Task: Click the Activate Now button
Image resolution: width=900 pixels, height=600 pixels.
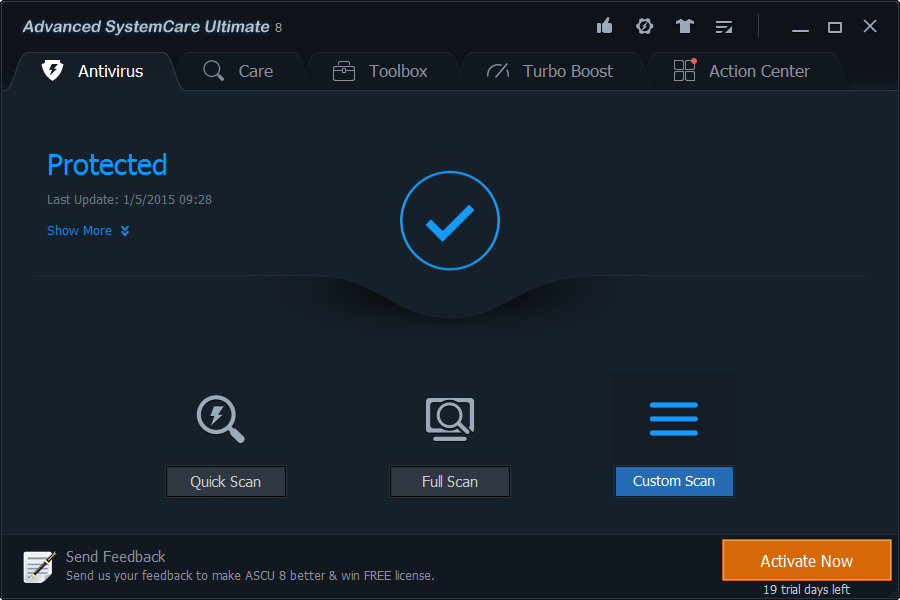Action: click(x=806, y=560)
